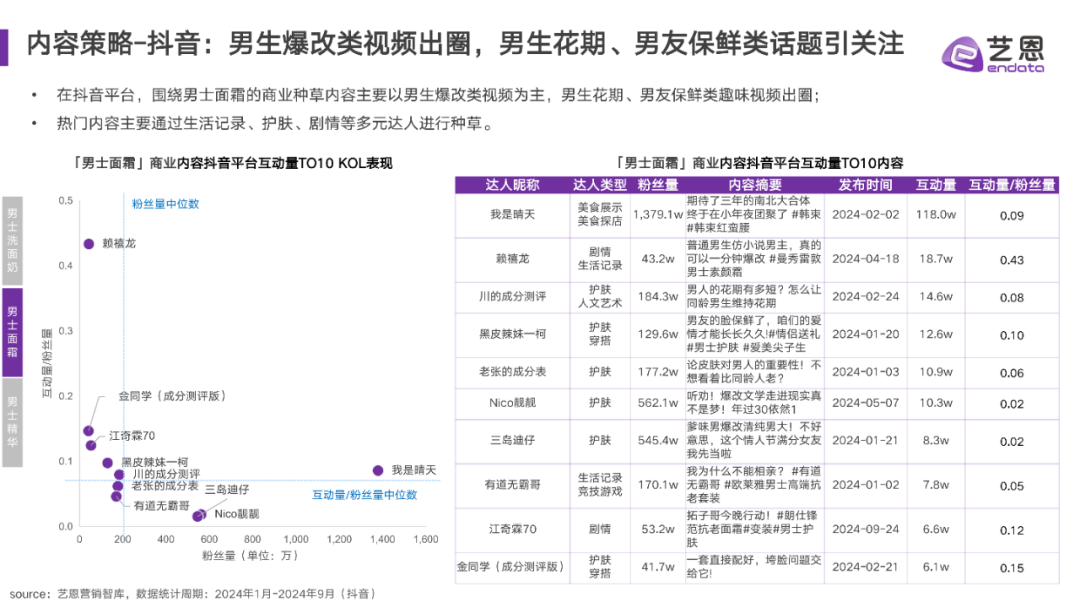Viewport: 1080px width, 608px height.
Task: Click the 黑皮辣妹一柯 name cell in table
Action: [x=512, y=334]
